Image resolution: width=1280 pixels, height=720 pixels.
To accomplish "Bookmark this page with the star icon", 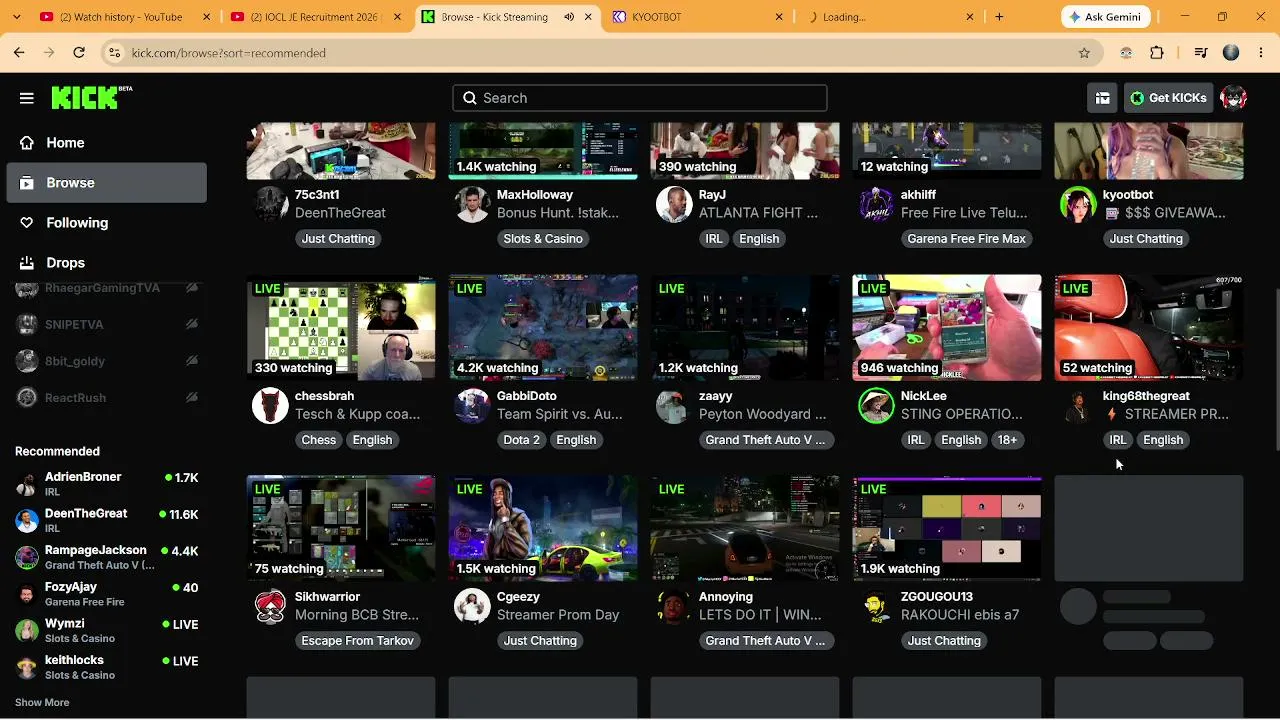I will (x=1084, y=53).
